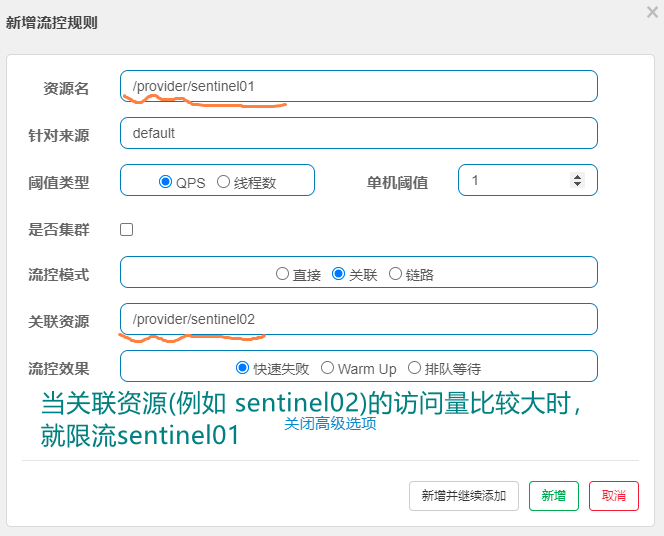The width and height of the screenshot is (664, 536).
Task: Click the 流控效果 field label
Action: click(x=58, y=368)
